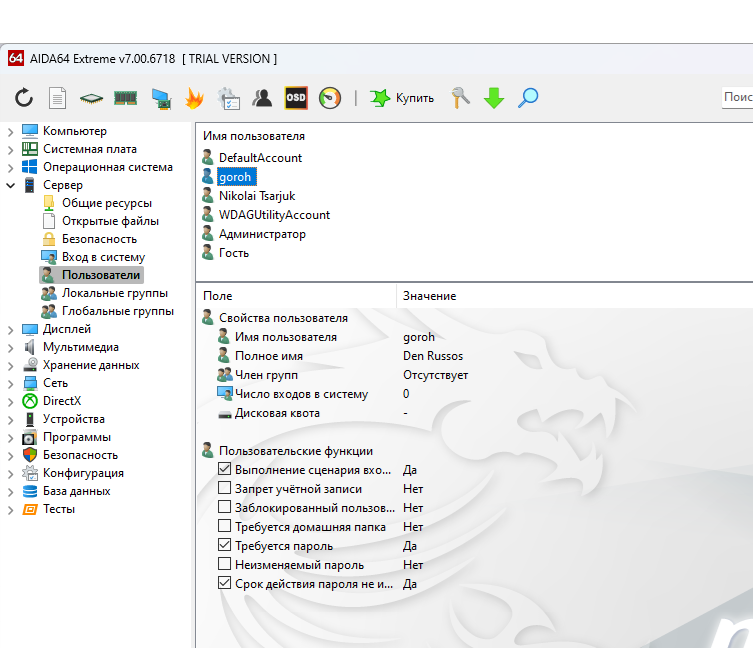Click Свойства пользователя group header

coord(283,318)
